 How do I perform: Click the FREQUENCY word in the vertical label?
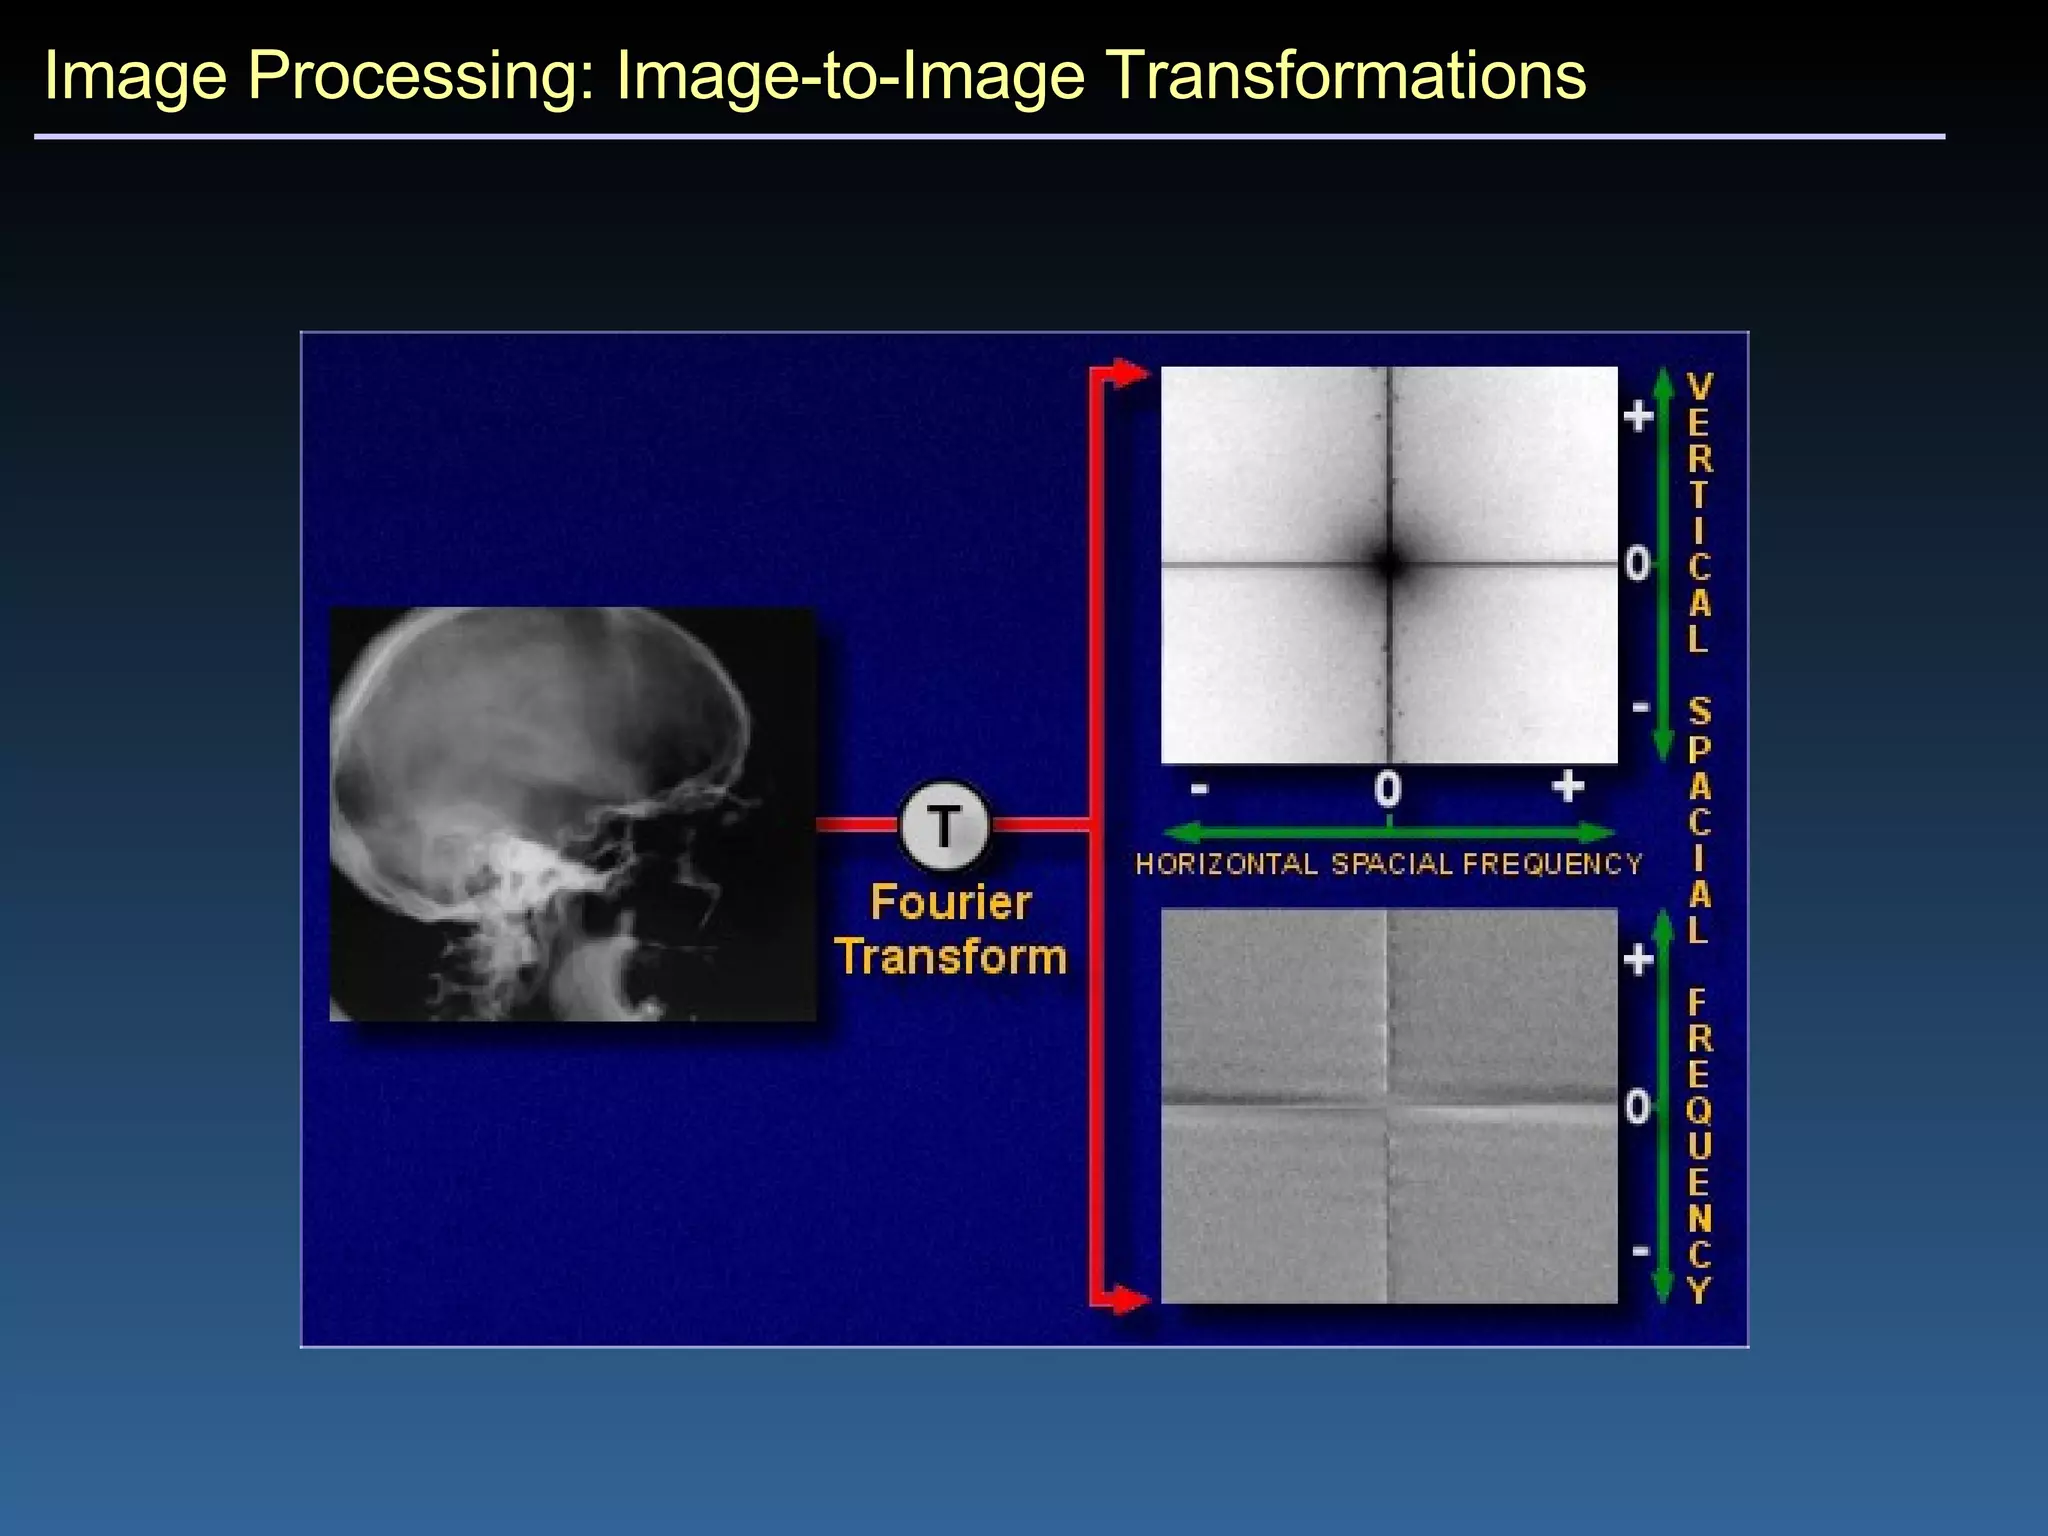tap(1699, 1146)
